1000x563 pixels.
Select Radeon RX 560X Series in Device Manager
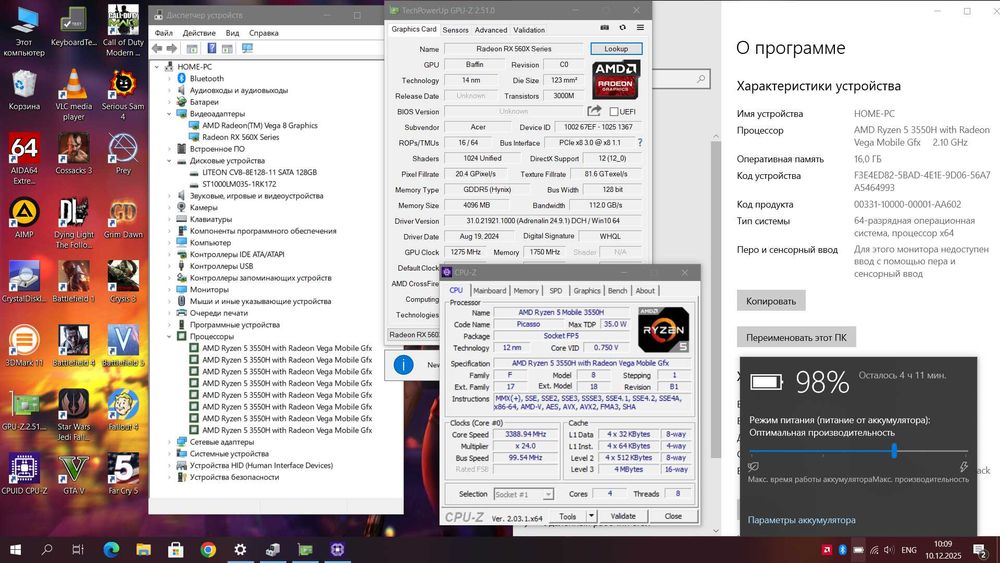tap(240, 137)
